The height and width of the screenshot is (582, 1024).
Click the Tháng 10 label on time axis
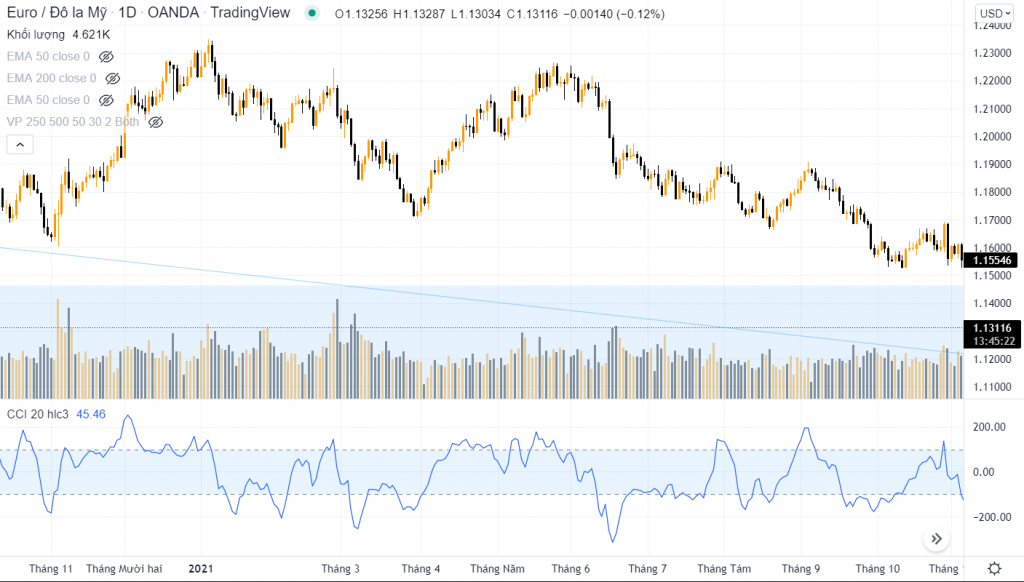[x=878, y=568]
